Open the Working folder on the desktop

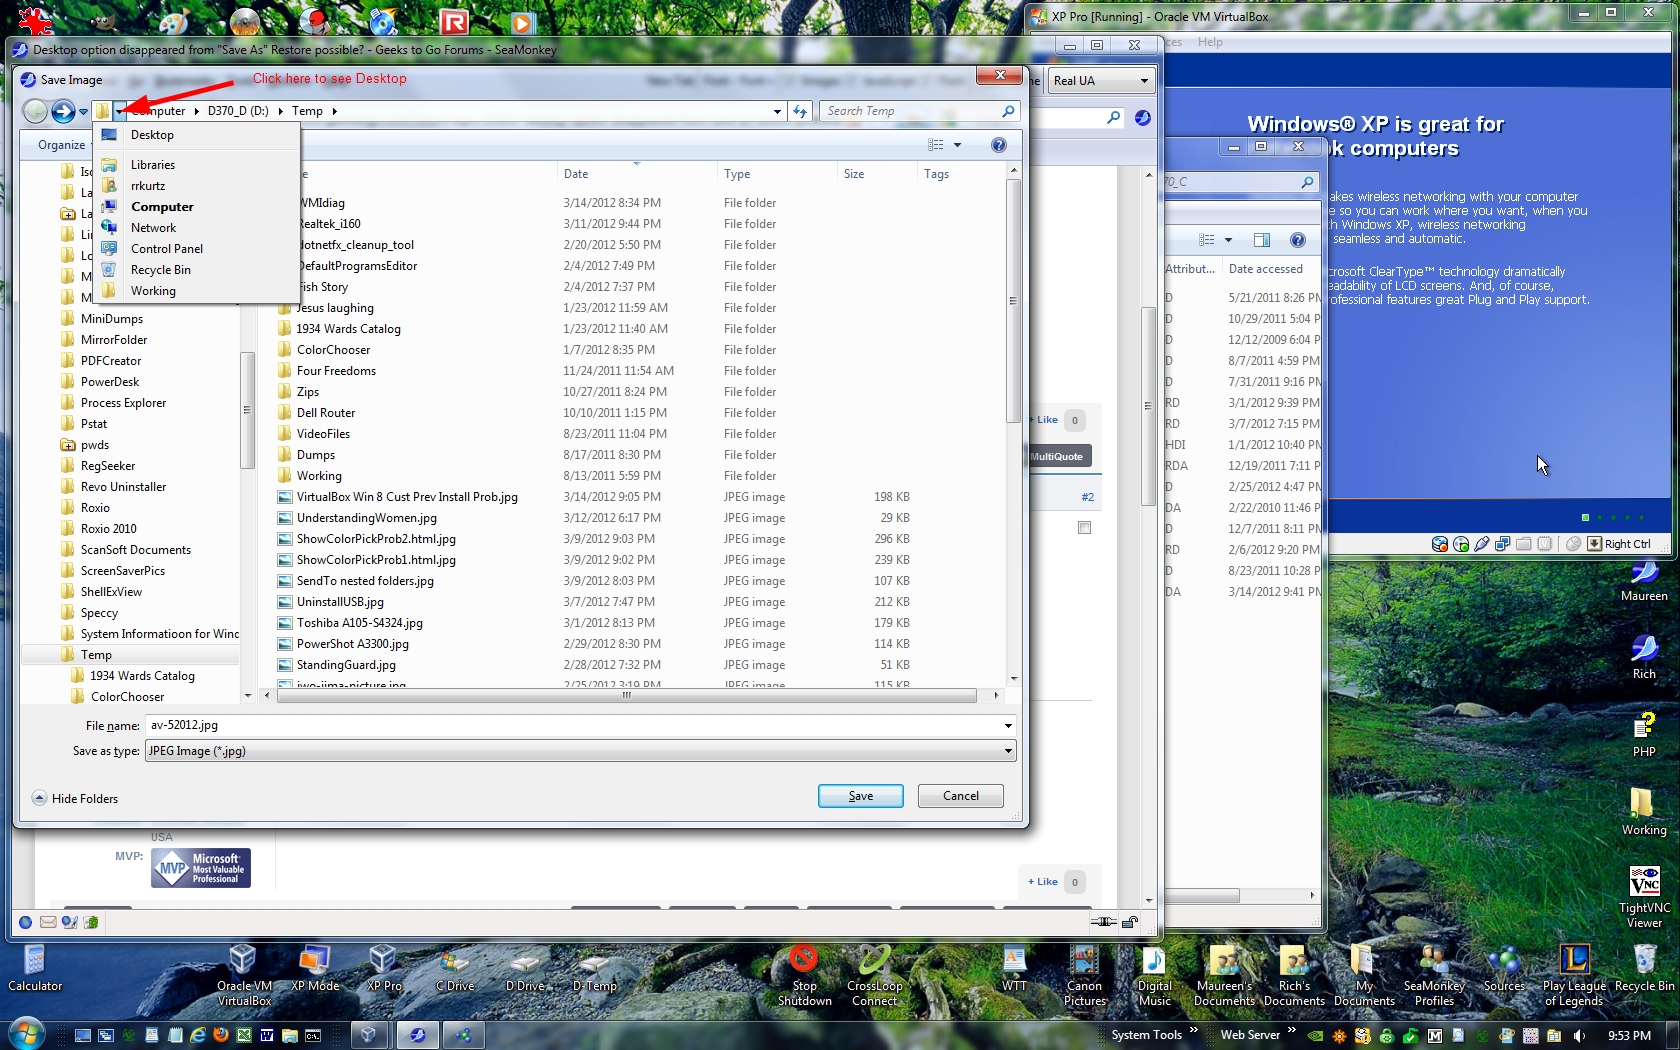point(1644,811)
